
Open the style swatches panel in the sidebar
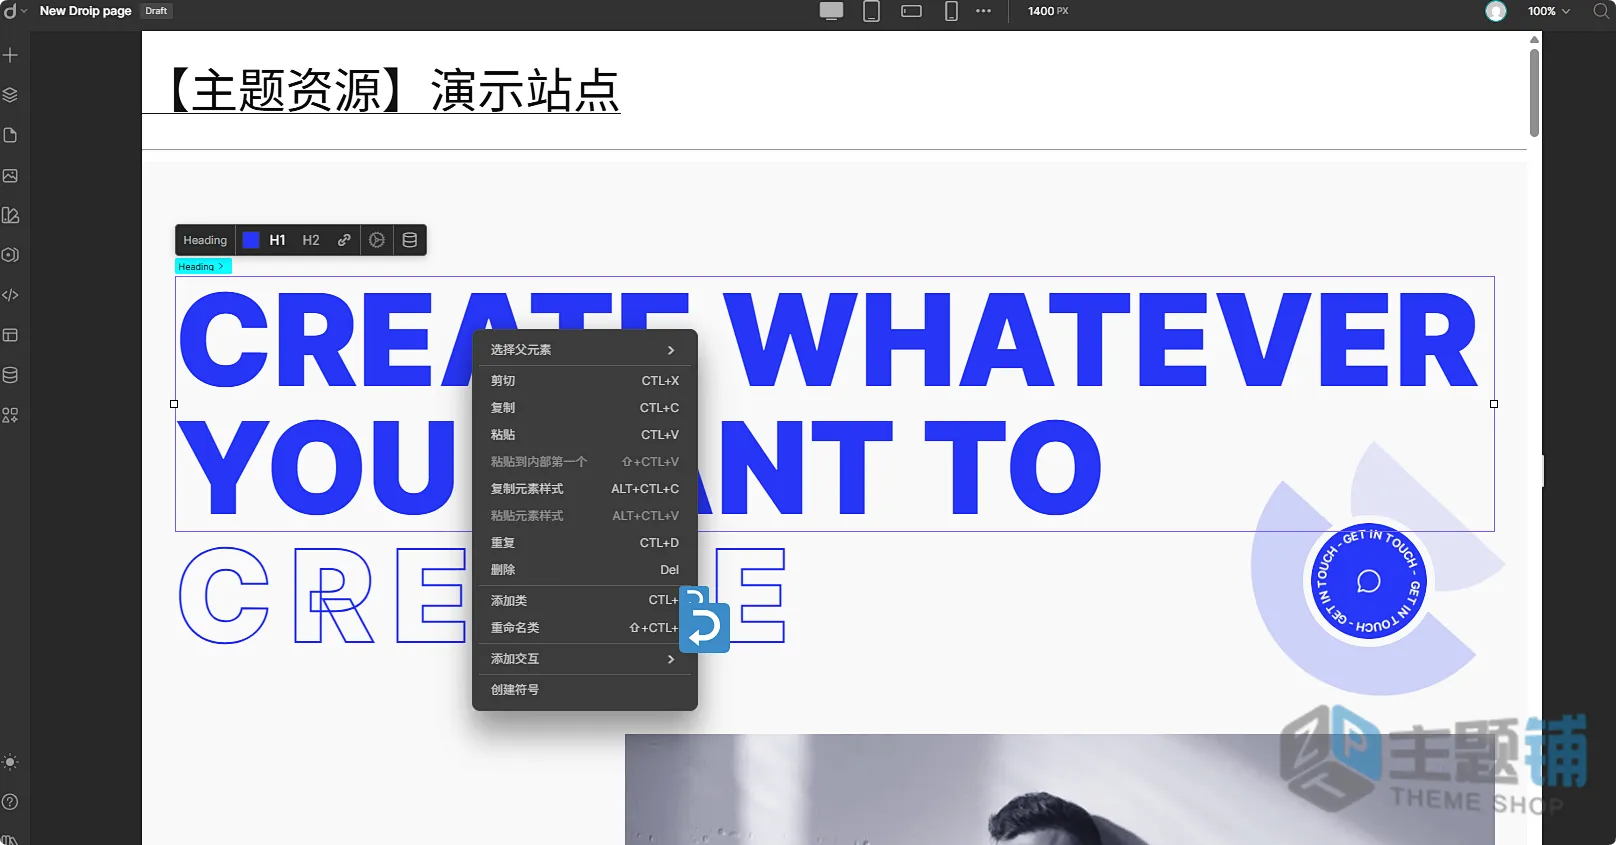[11, 215]
